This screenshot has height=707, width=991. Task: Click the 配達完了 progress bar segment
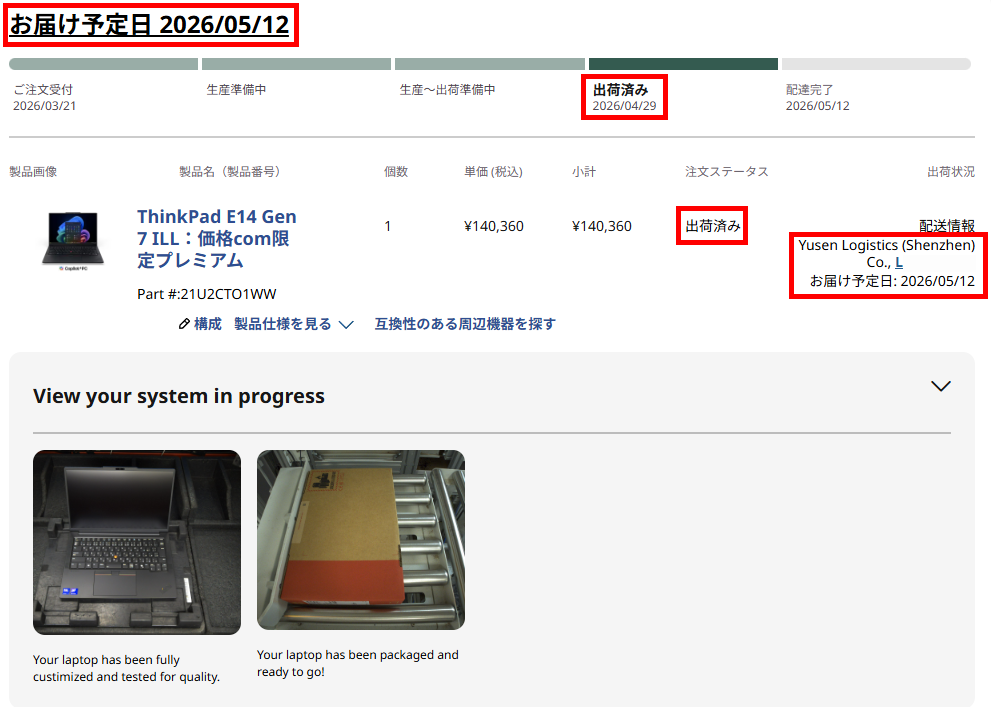point(876,64)
